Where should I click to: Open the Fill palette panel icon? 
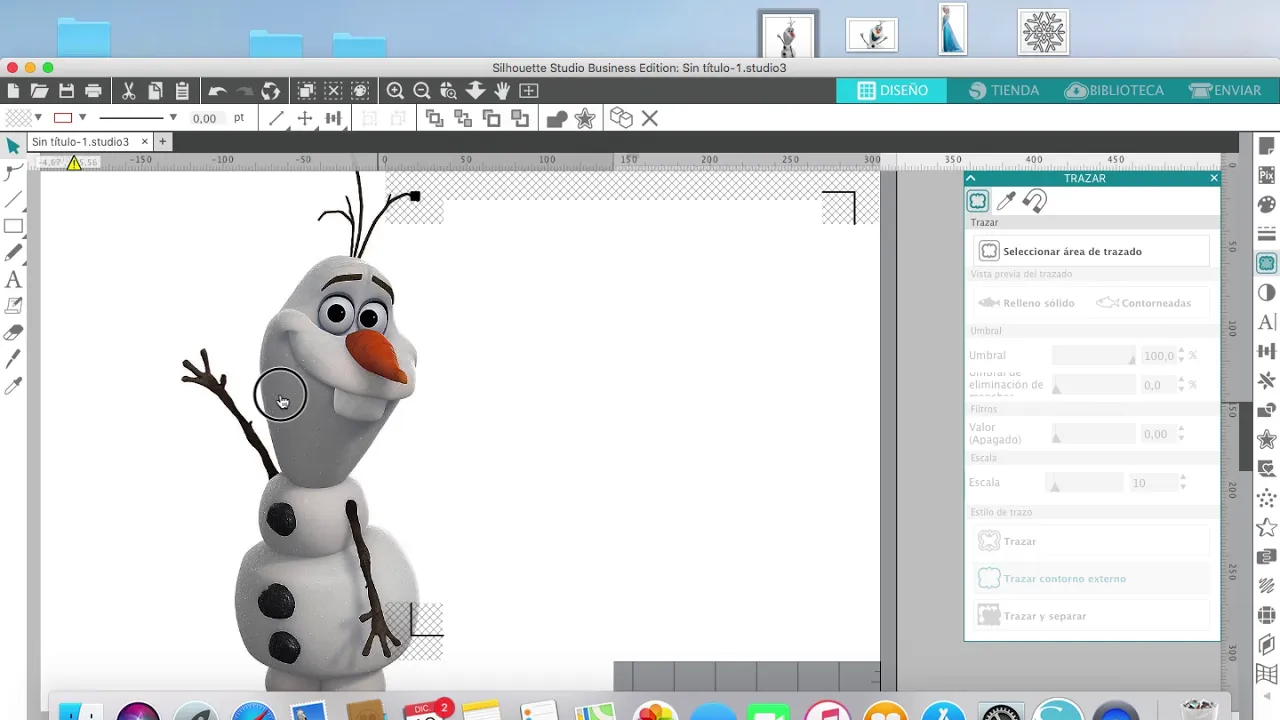[x=1267, y=205]
